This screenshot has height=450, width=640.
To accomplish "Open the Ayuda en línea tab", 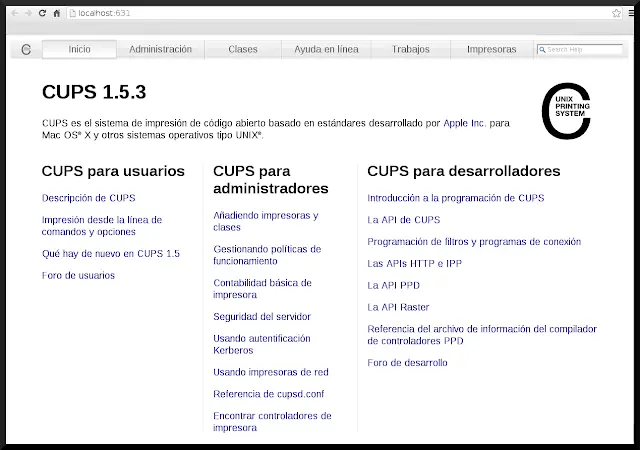I will click(x=326, y=49).
